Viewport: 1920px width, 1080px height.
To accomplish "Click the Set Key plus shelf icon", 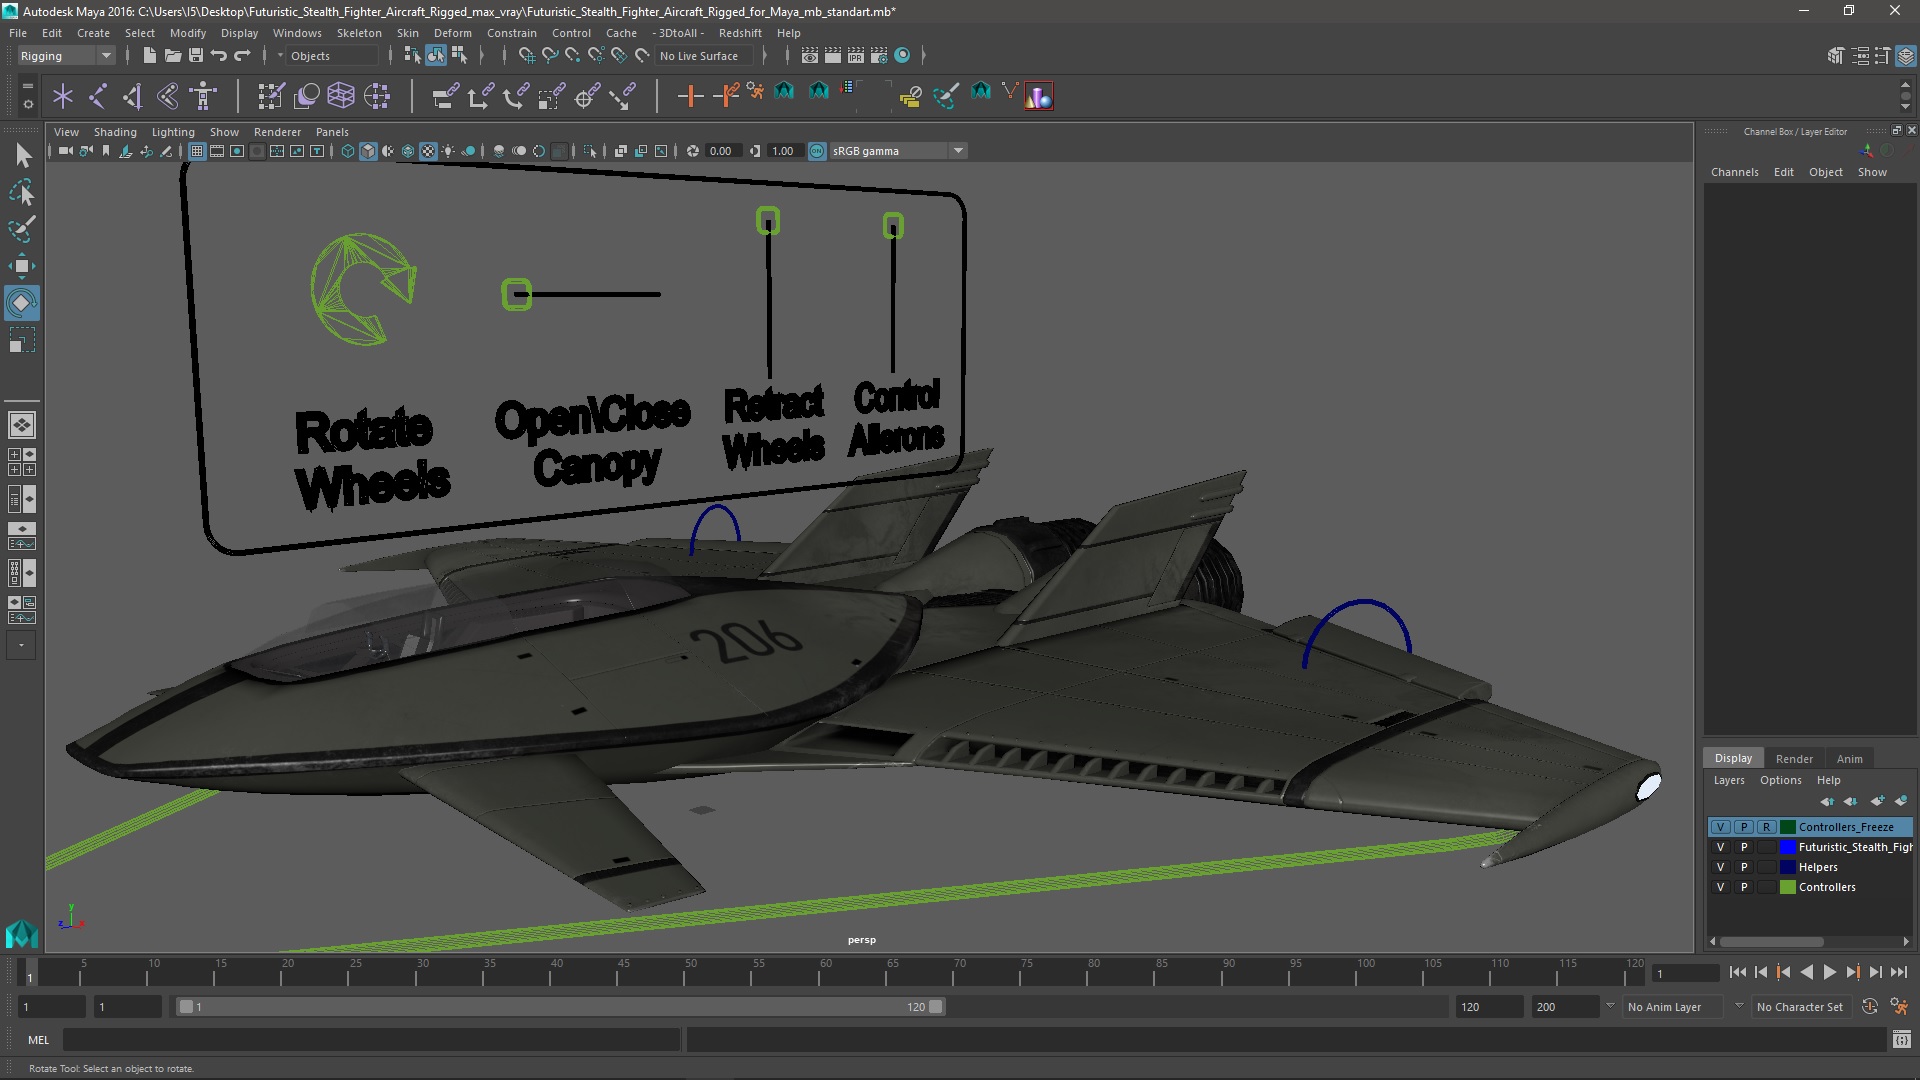I will (x=690, y=96).
